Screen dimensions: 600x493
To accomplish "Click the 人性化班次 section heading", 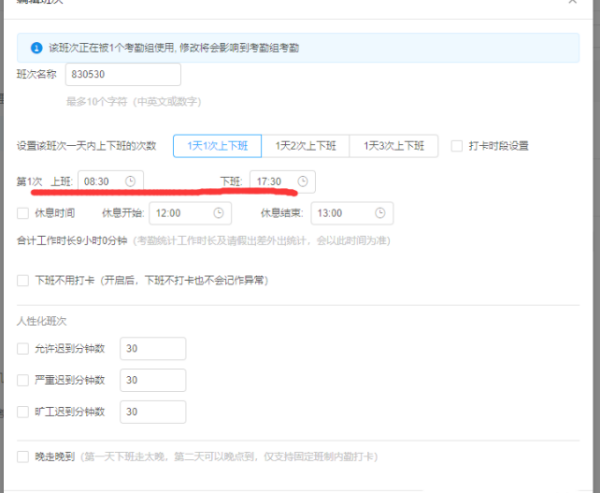I will (41, 321).
